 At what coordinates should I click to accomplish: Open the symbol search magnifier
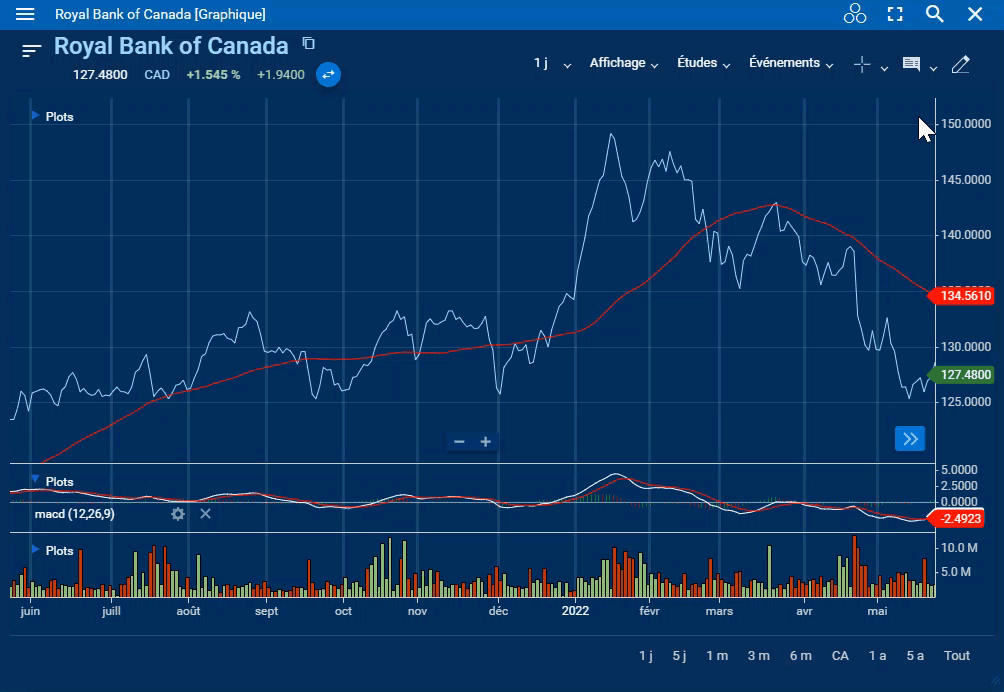[x=934, y=14]
